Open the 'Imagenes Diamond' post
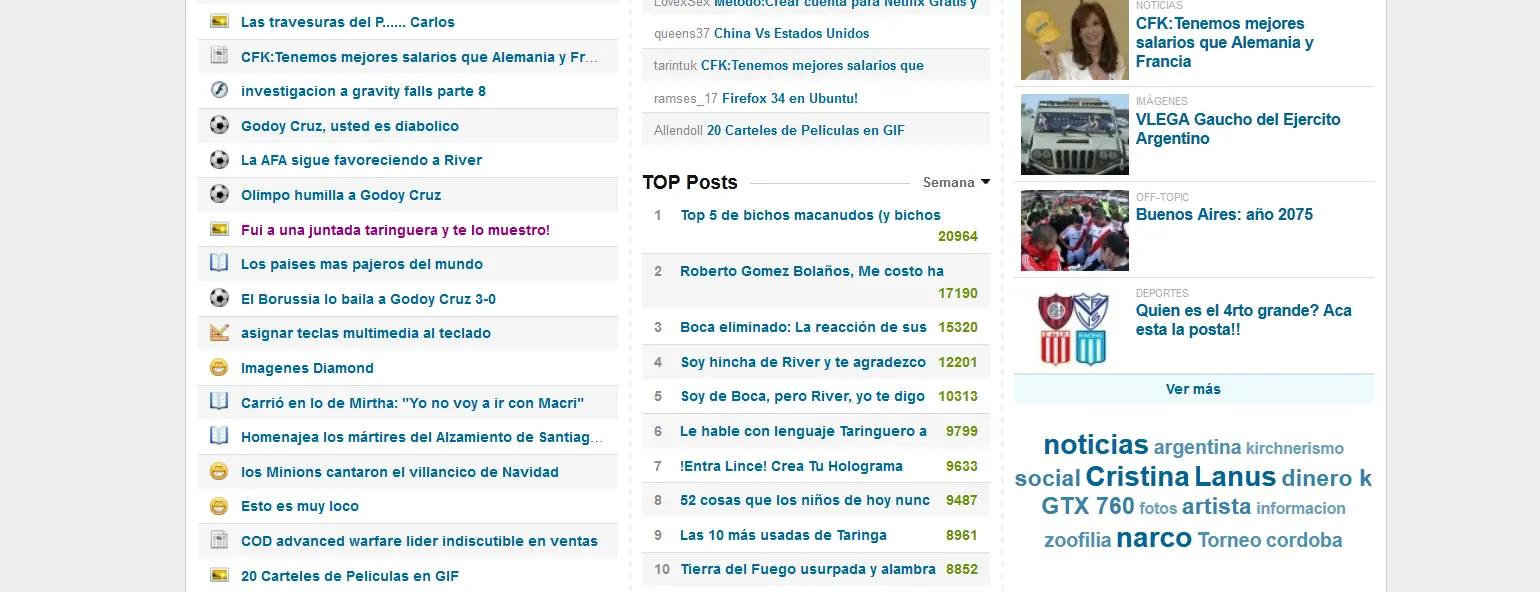 coord(307,368)
